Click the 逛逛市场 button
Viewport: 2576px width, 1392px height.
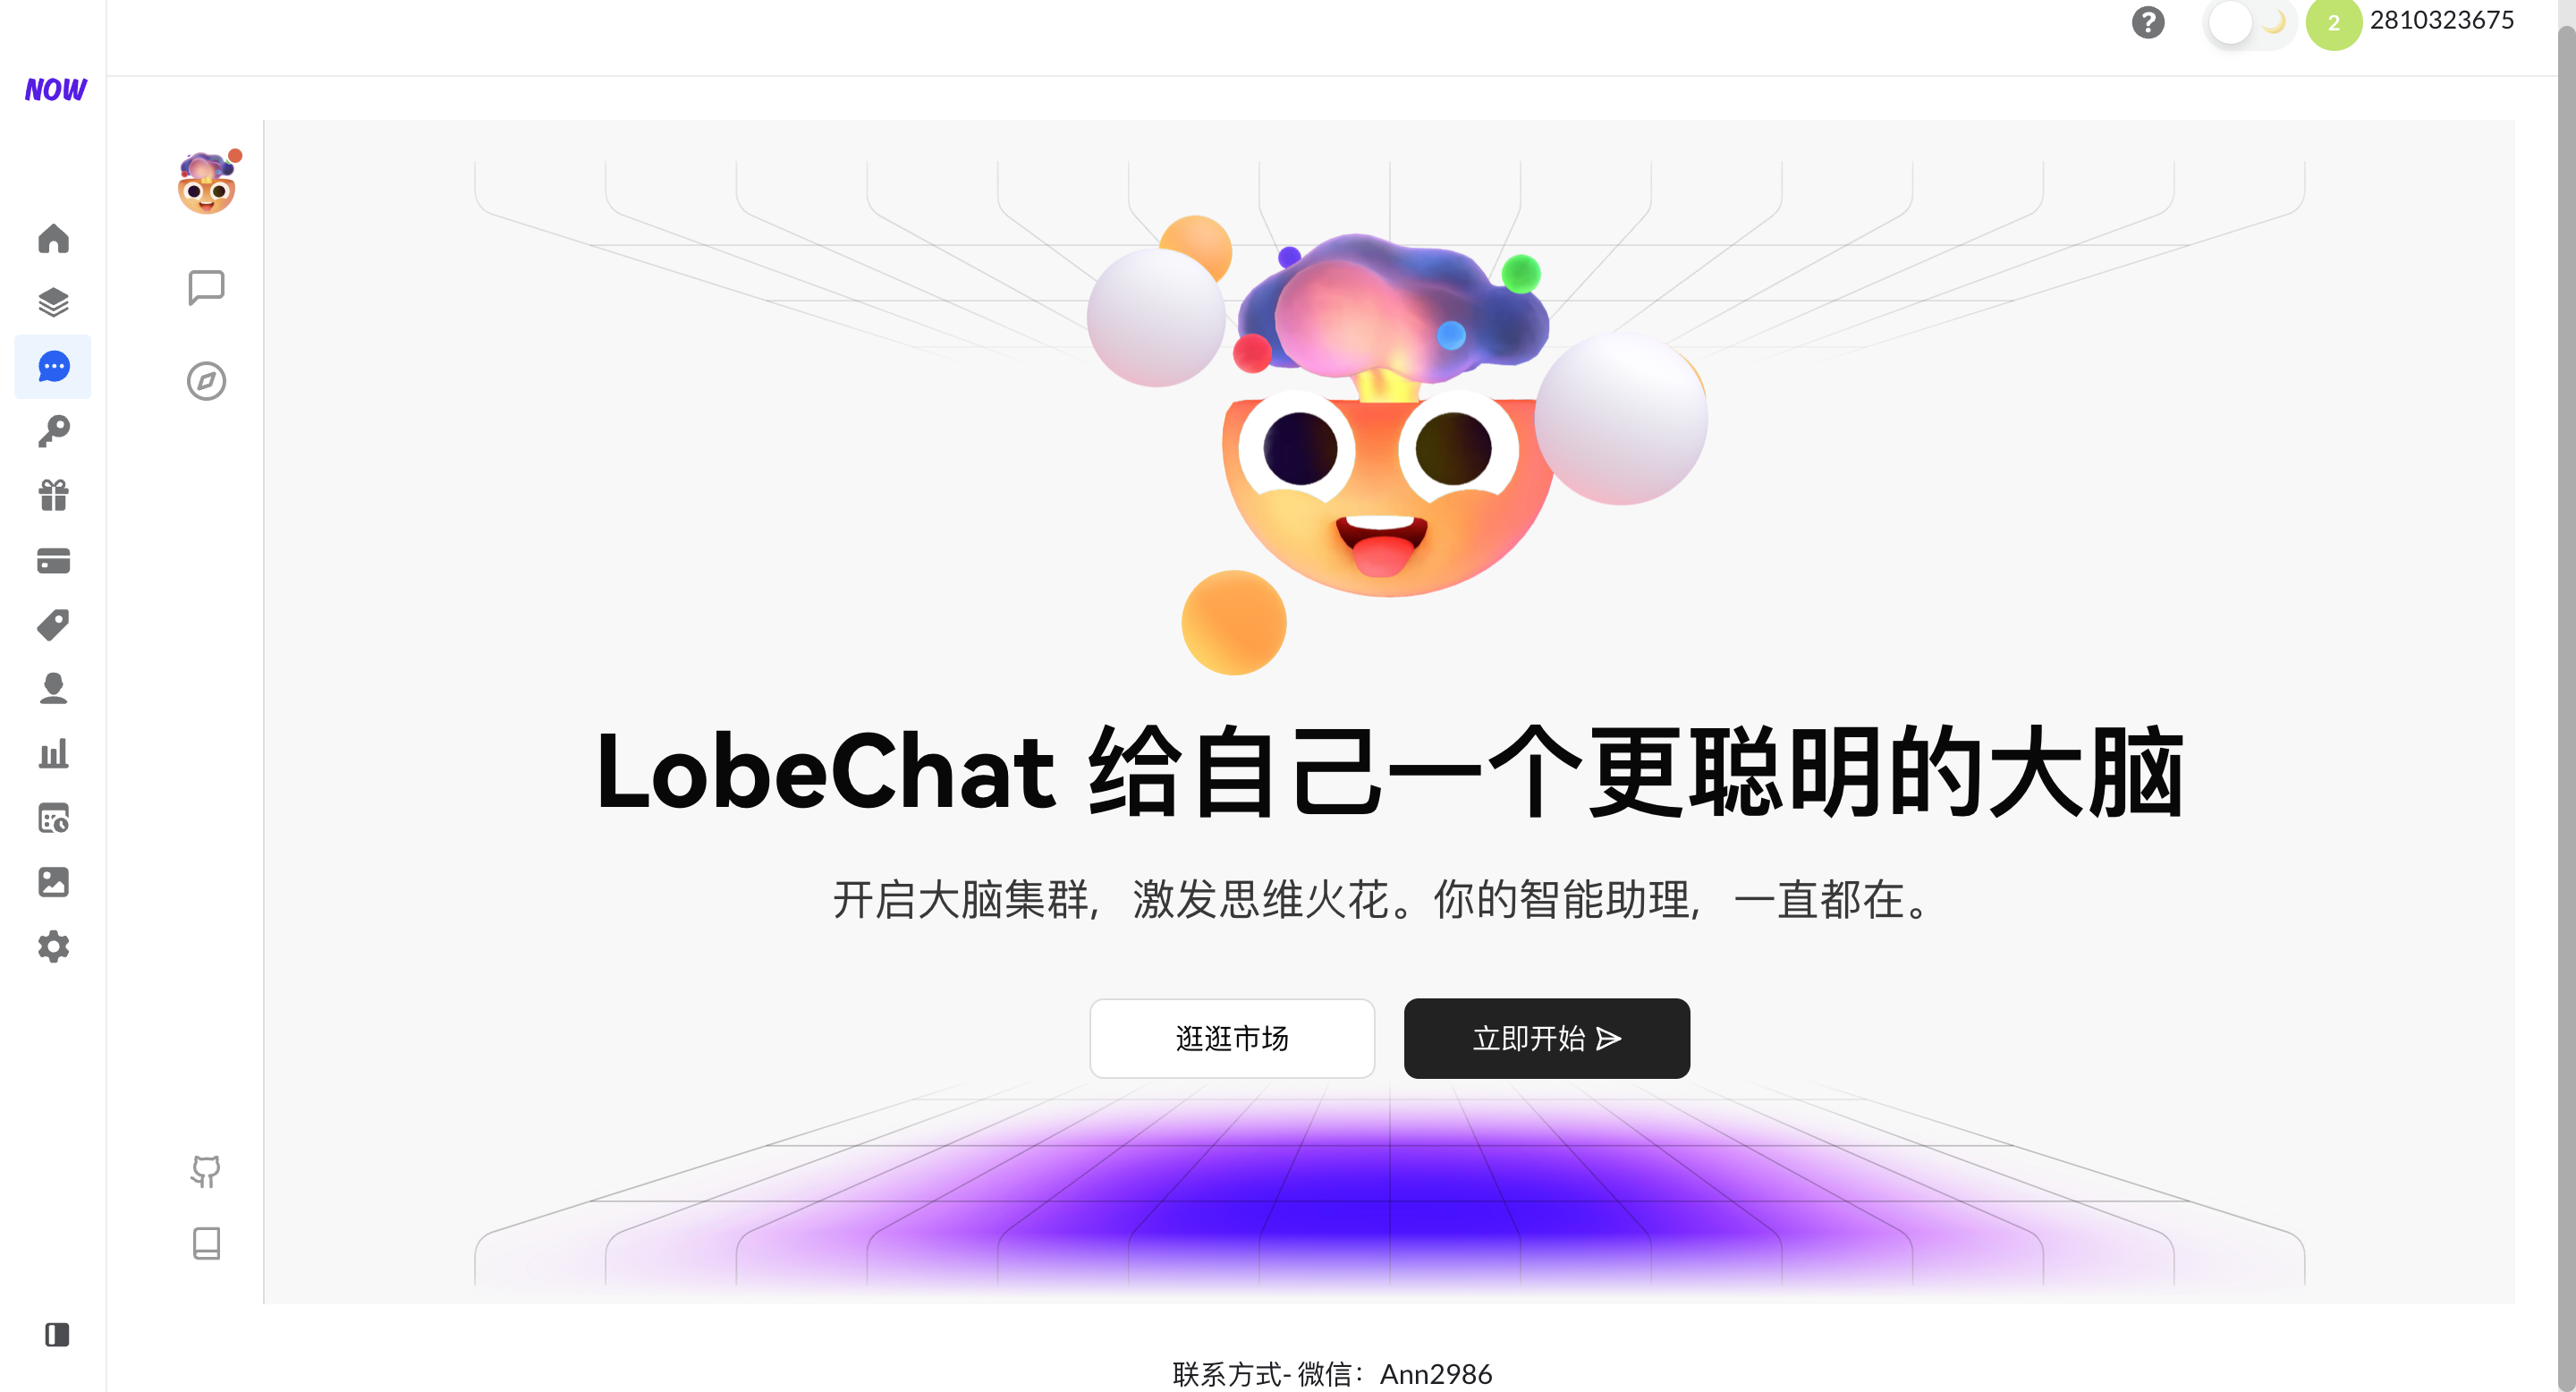[x=1232, y=1038]
